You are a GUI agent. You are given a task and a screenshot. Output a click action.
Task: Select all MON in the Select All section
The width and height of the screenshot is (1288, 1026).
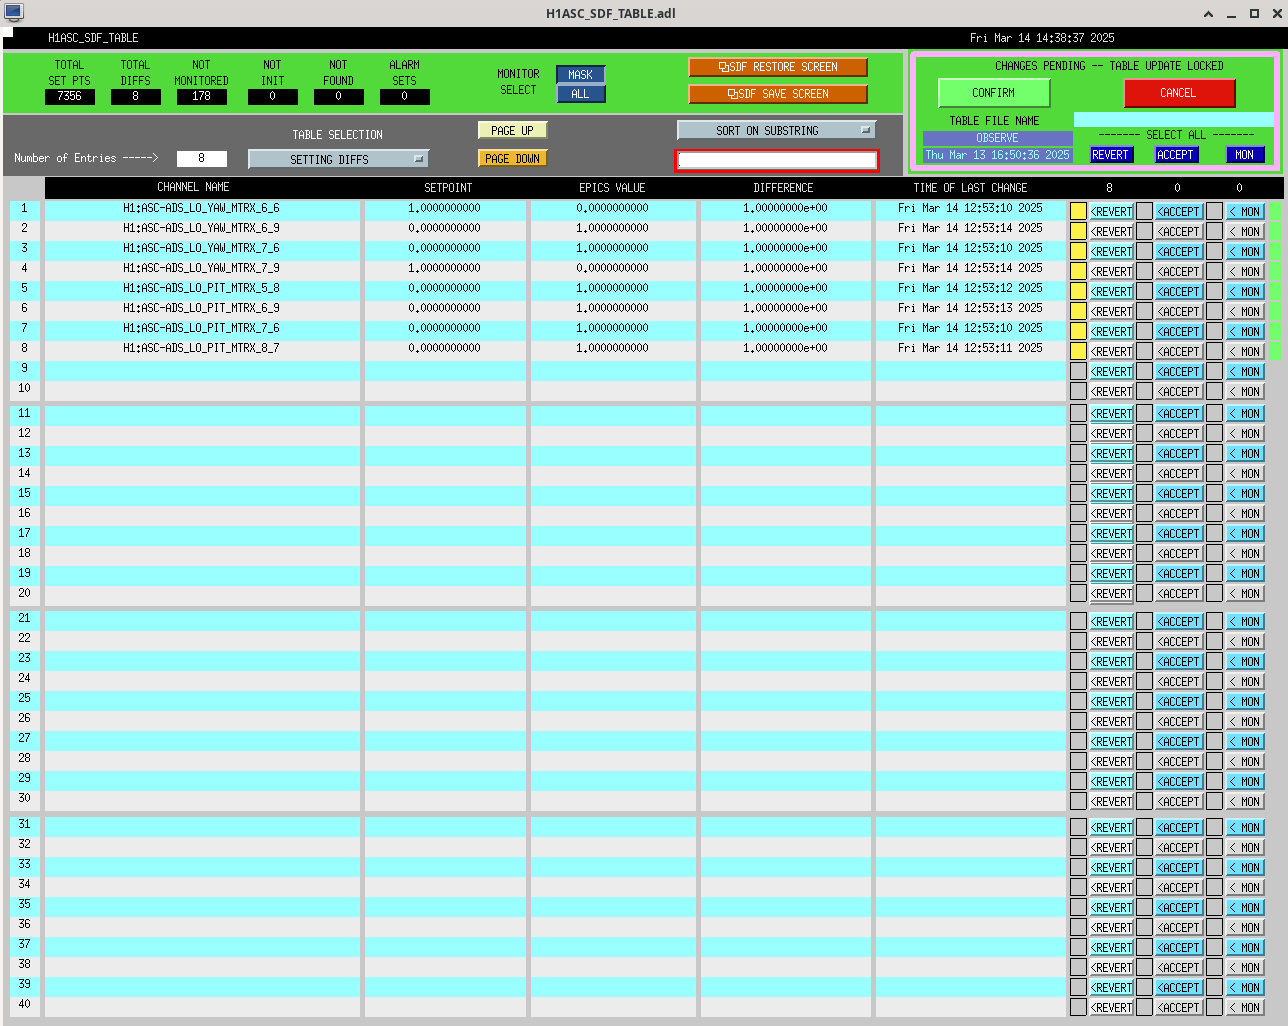[x=1245, y=155]
